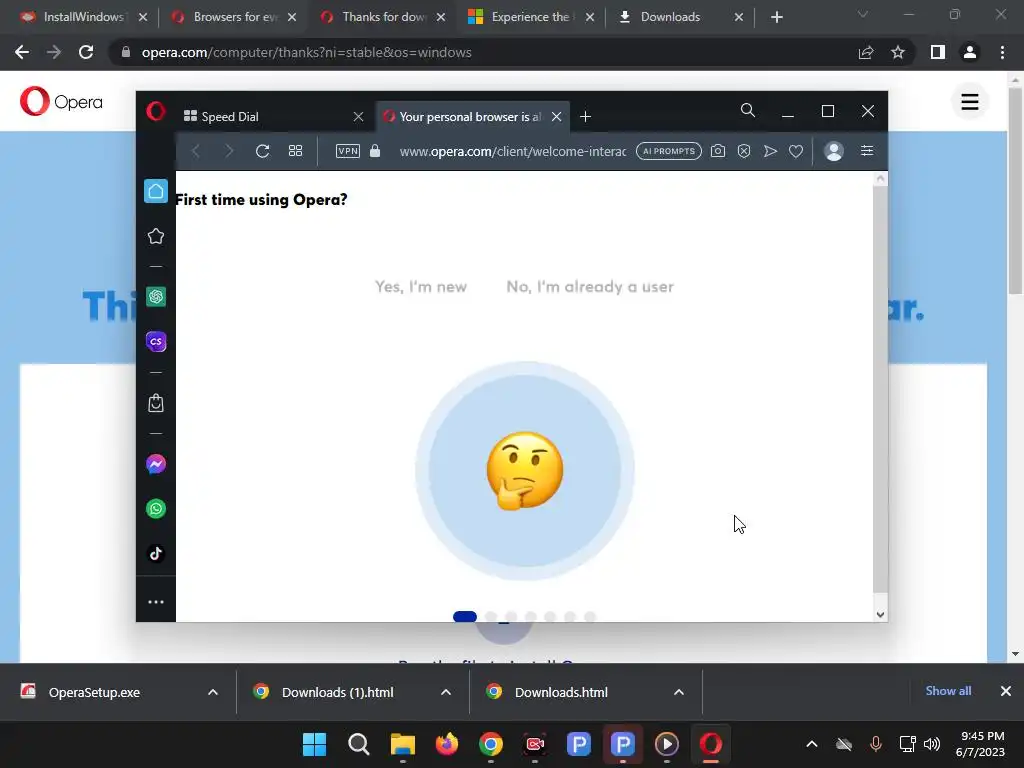The height and width of the screenshot is (768, 1024).
Task: Open File Explorer from taskbar
Action: [x=403, y=744]
